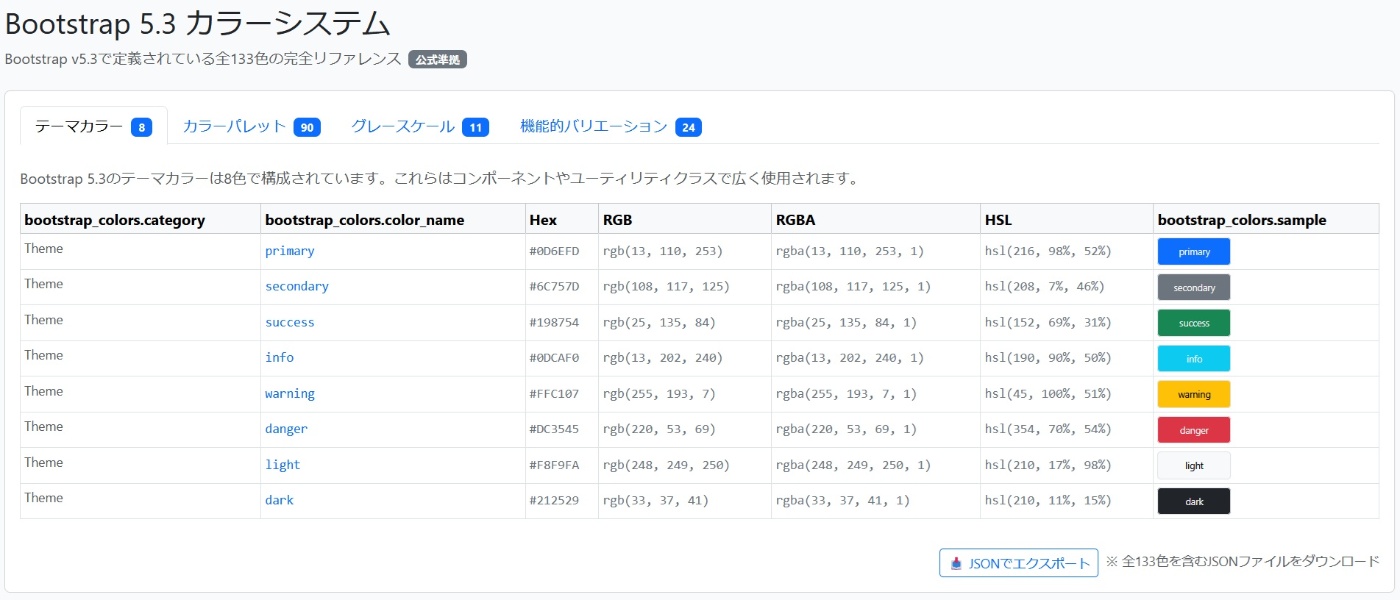Click the cell hsl(45, 100%, 51%)

click(x=1067, y=394)
